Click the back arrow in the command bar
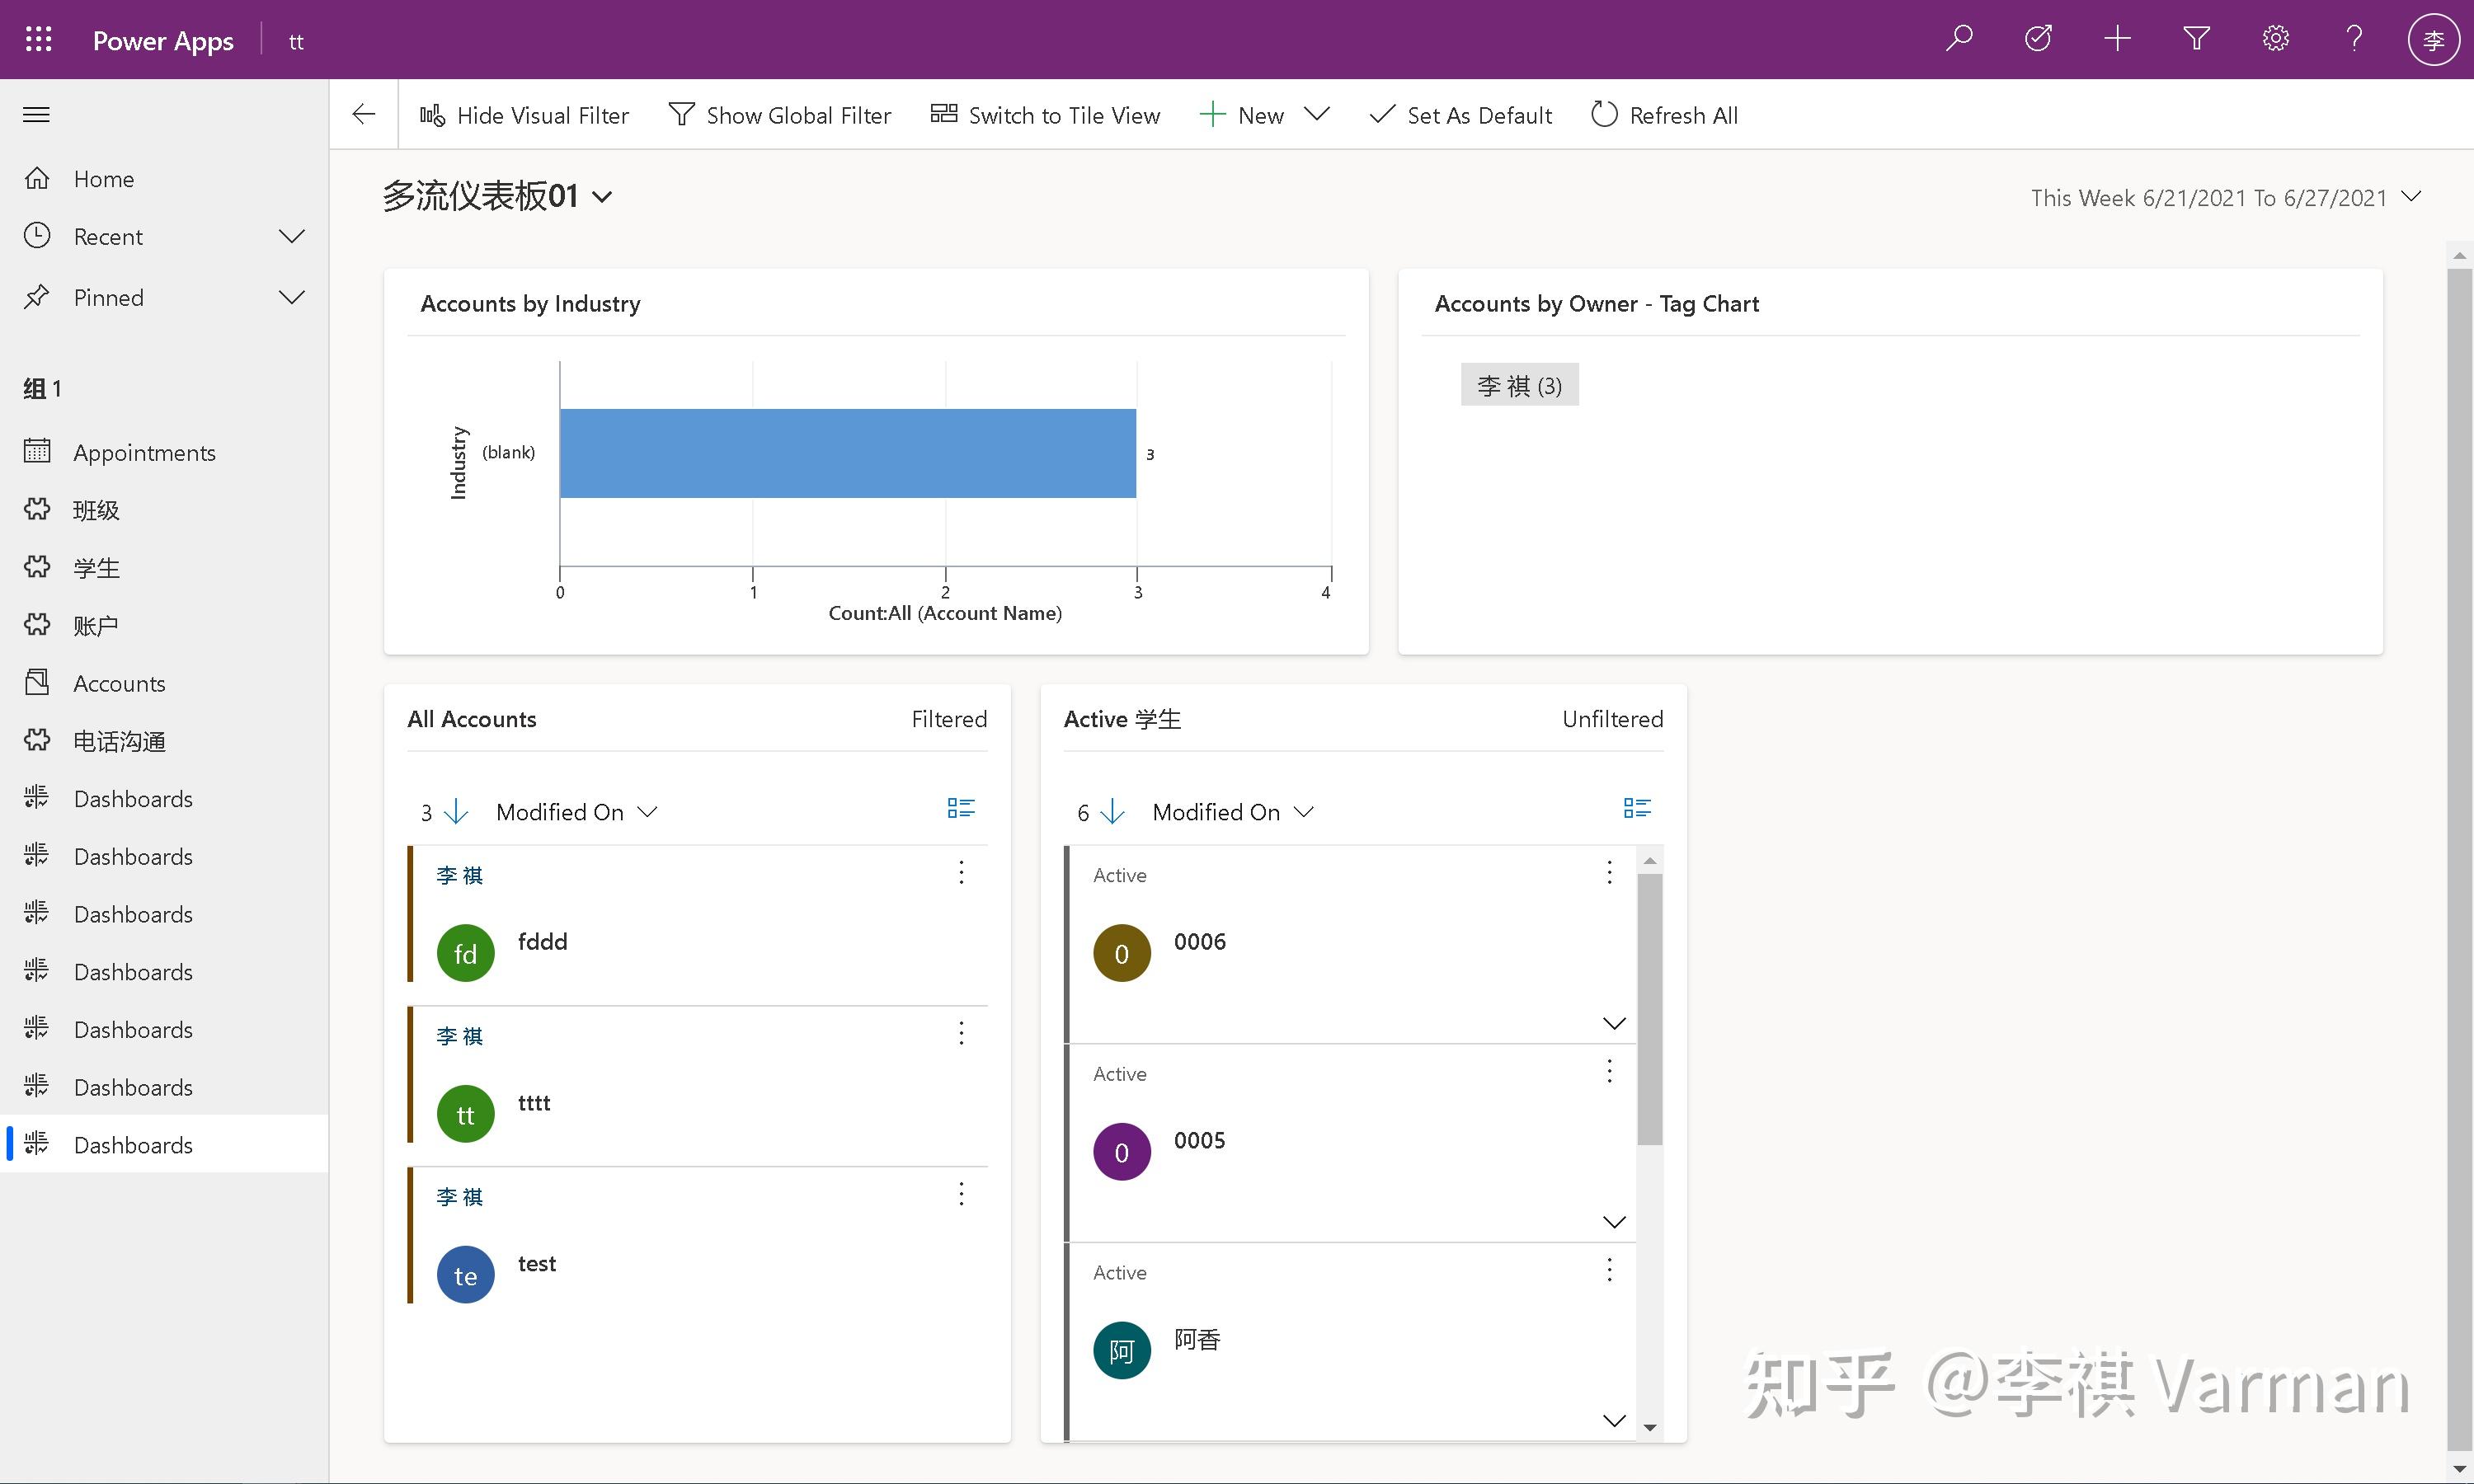2474x1484 pixels. pyautogui.click(x=364, y=115)
